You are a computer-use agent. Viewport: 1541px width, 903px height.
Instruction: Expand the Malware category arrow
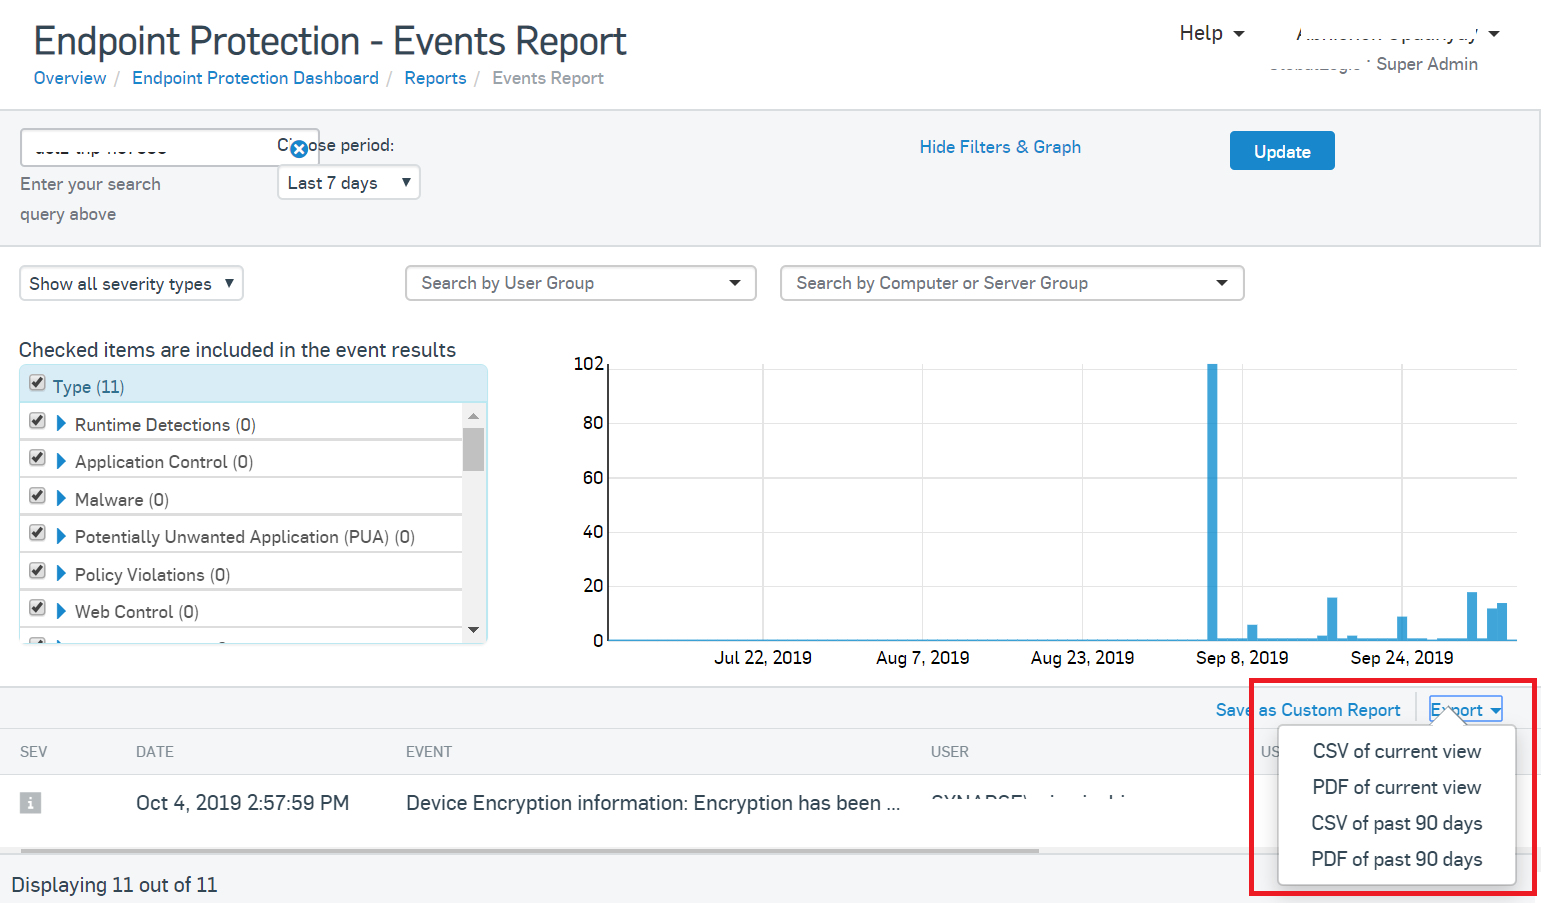pyautogui.click(x=61, y=499)
